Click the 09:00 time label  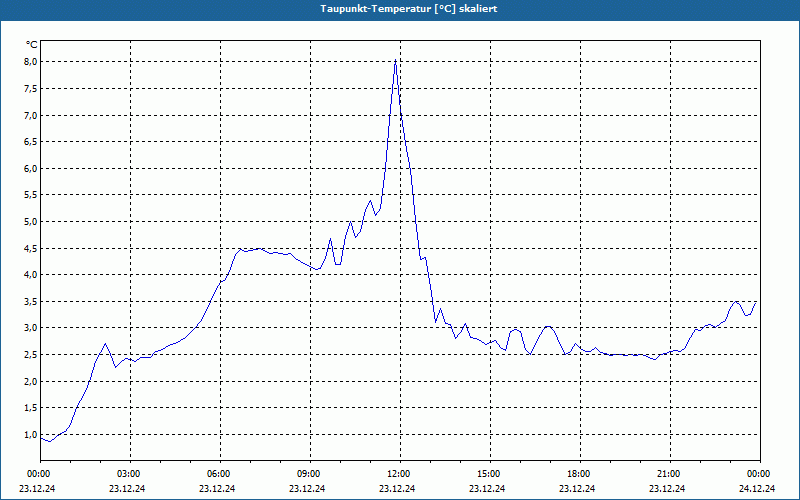point(310,474)
